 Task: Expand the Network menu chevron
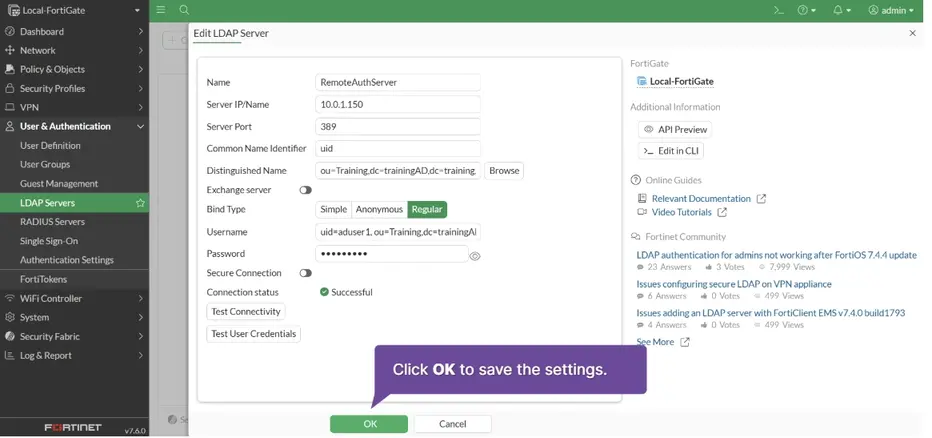point(140,50)
